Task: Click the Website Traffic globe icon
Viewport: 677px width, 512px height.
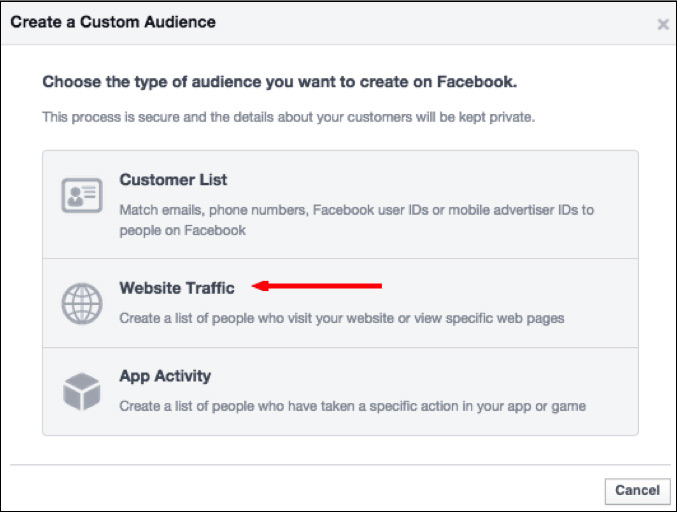Action: pyautogui.click(x=82, y=303)
